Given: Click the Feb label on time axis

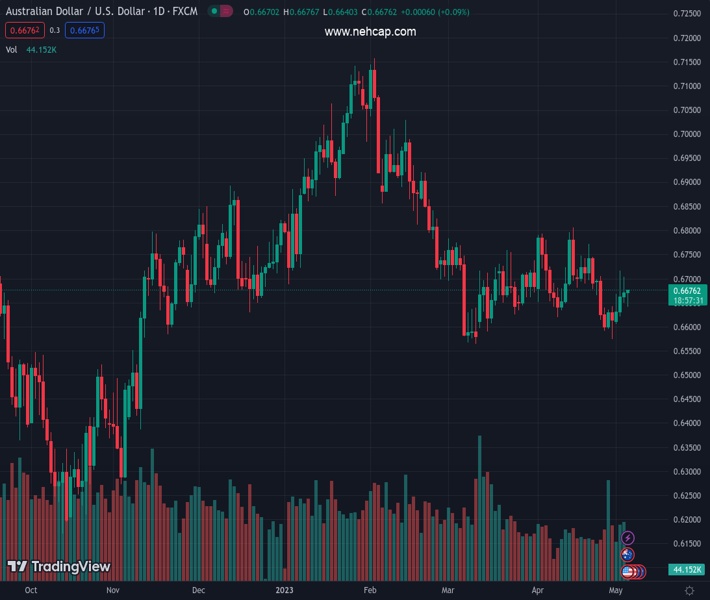Looking at the screenshot, I should tap(369, 591).
